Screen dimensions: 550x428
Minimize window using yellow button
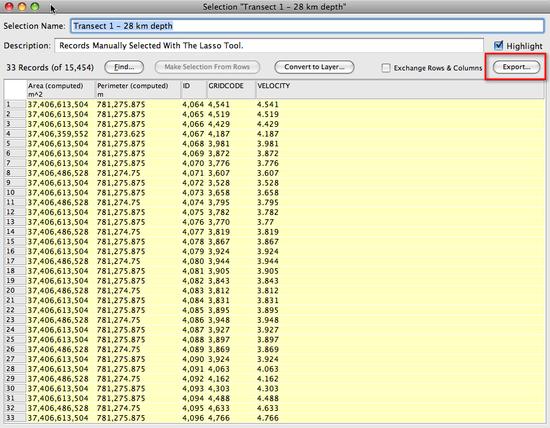tap(22, 7)
